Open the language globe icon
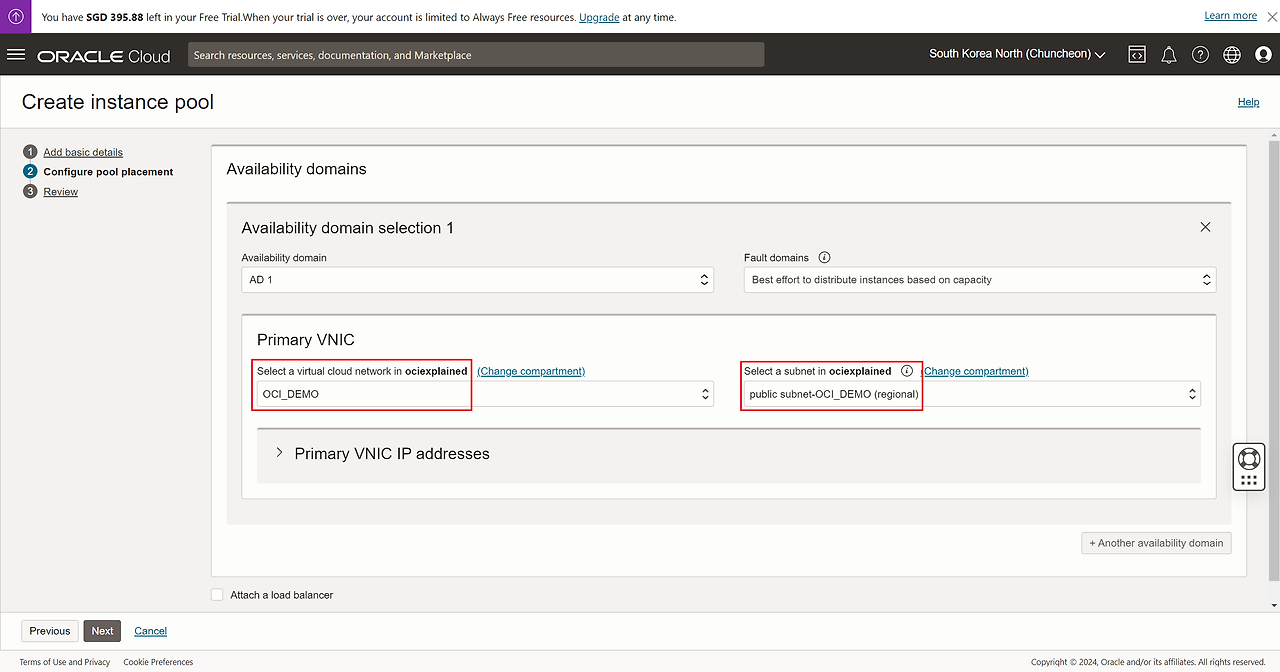The image size is (1280, 672). pyautogui.click(x=1232, y=55)
